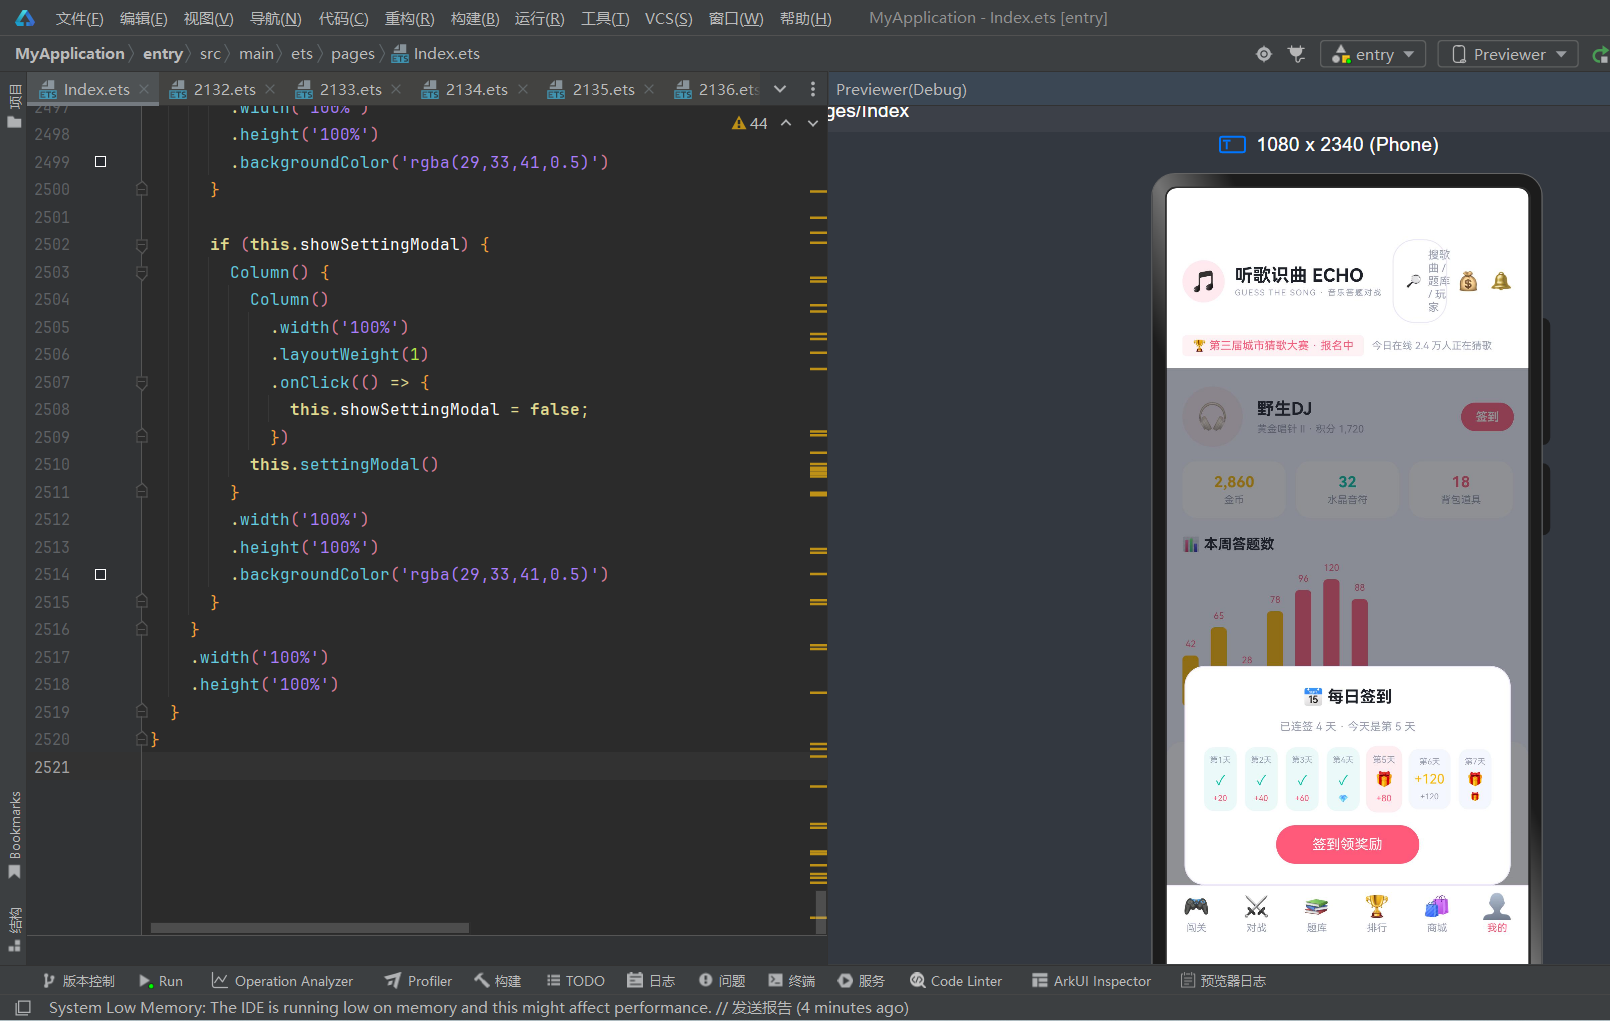Click the money bag icon in preview header
The image size is (1610, 1021).
click(x=1468, y=282)
